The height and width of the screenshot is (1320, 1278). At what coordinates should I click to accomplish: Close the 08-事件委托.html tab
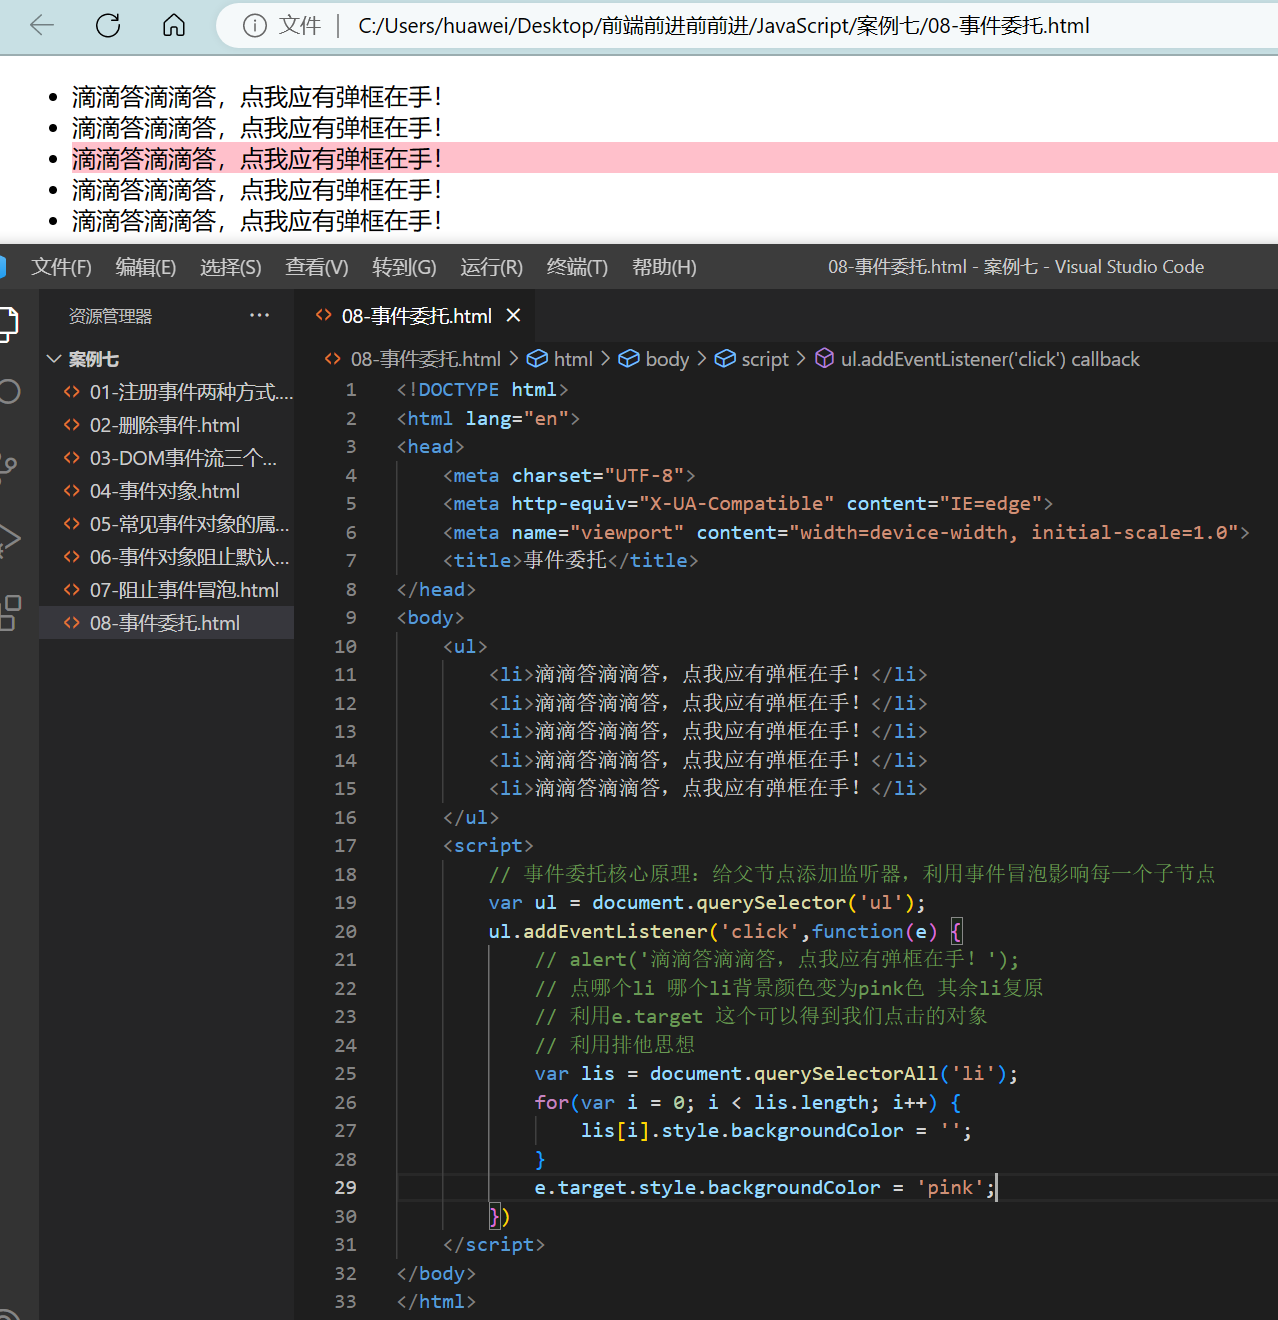point(513,315)
